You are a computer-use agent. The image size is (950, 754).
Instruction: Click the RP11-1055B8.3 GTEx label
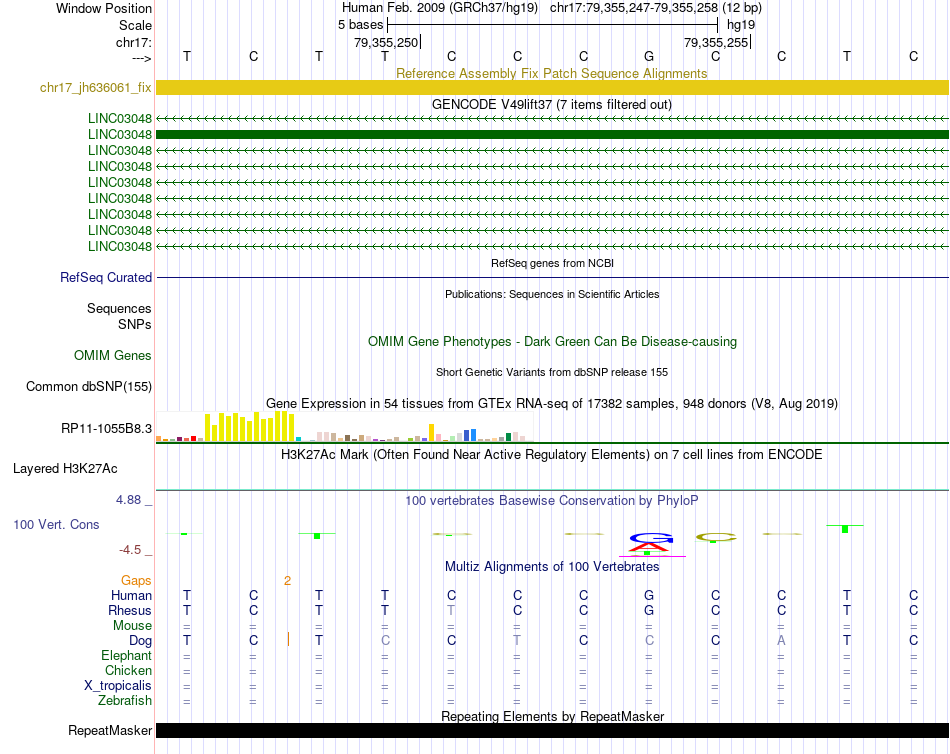[x=106, y=429]
